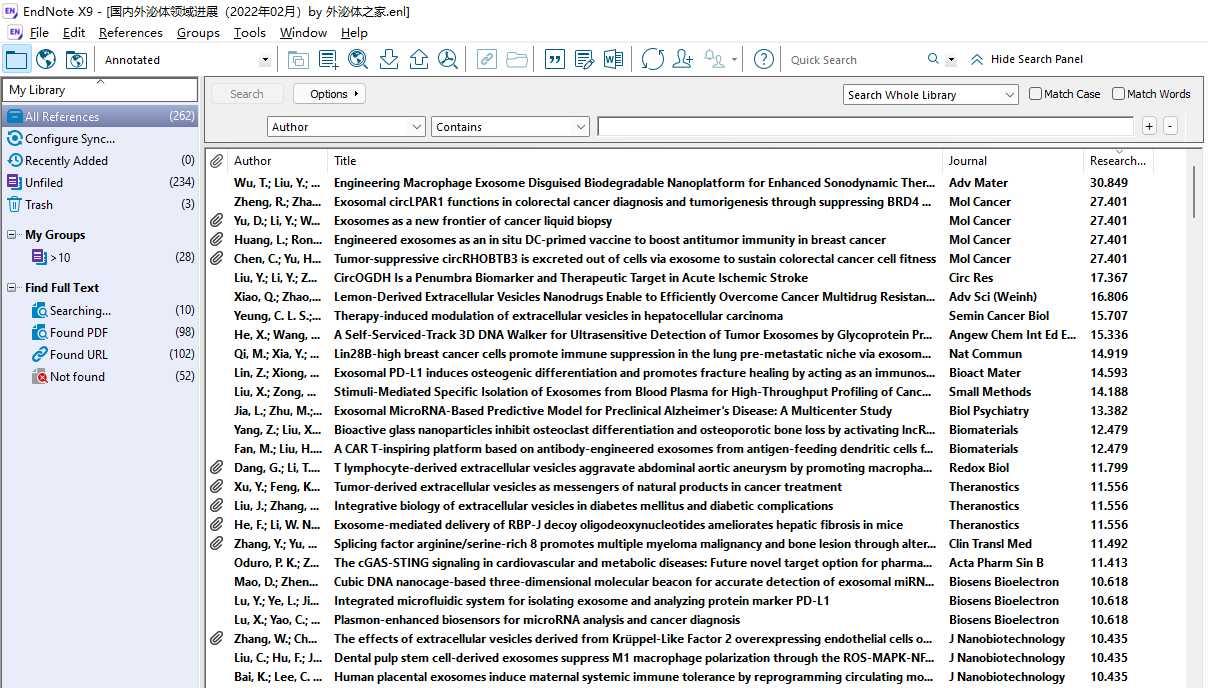1208x688 pixels.
Task: Sort references by Journal column header
Action: [x=1013, y=161]
